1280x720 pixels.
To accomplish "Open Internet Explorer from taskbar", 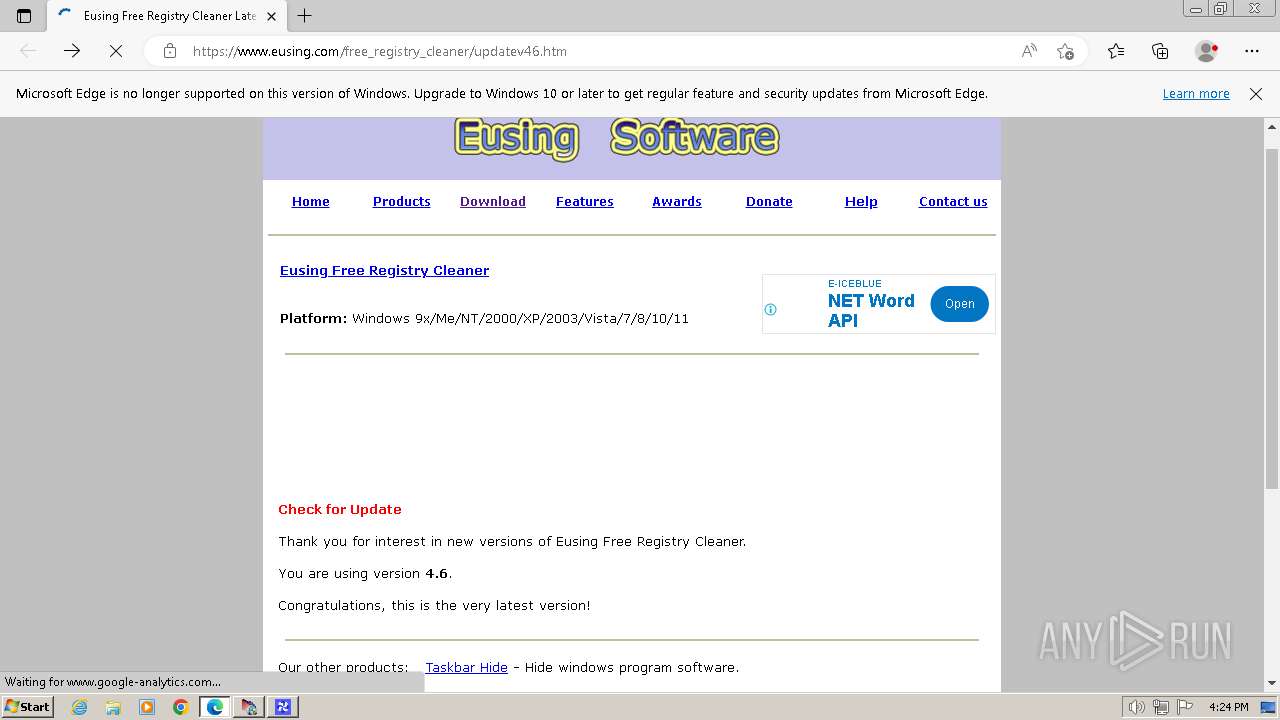I will [x=80, y=707].
